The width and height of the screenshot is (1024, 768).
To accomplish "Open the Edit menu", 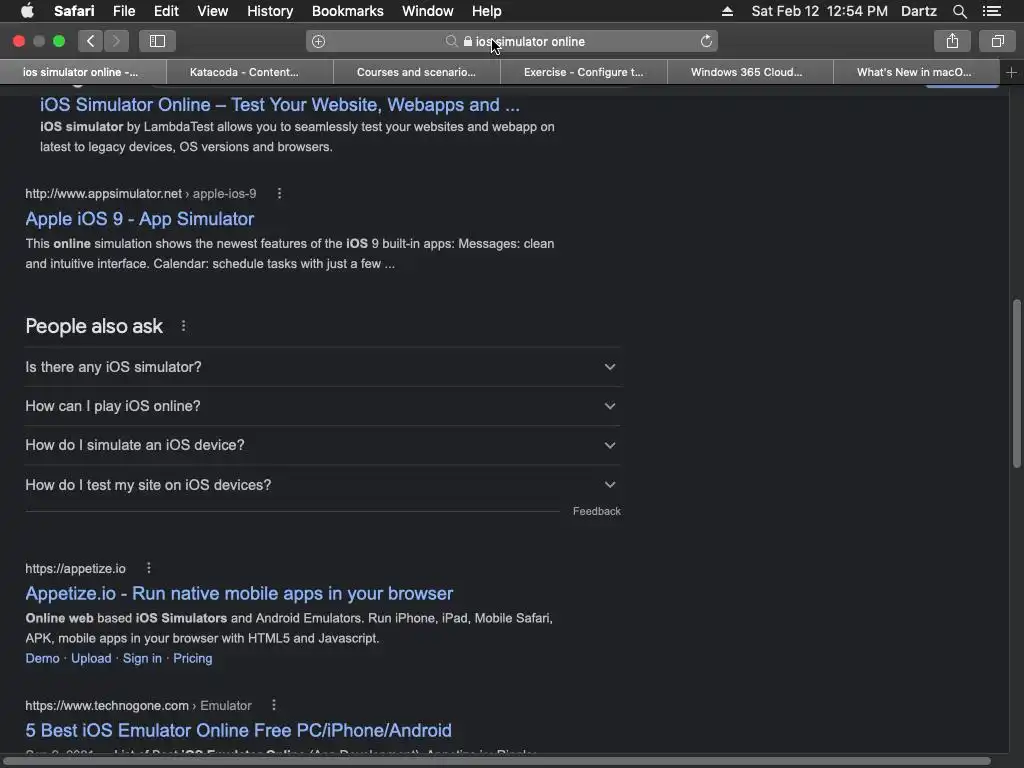I will 166,11.
